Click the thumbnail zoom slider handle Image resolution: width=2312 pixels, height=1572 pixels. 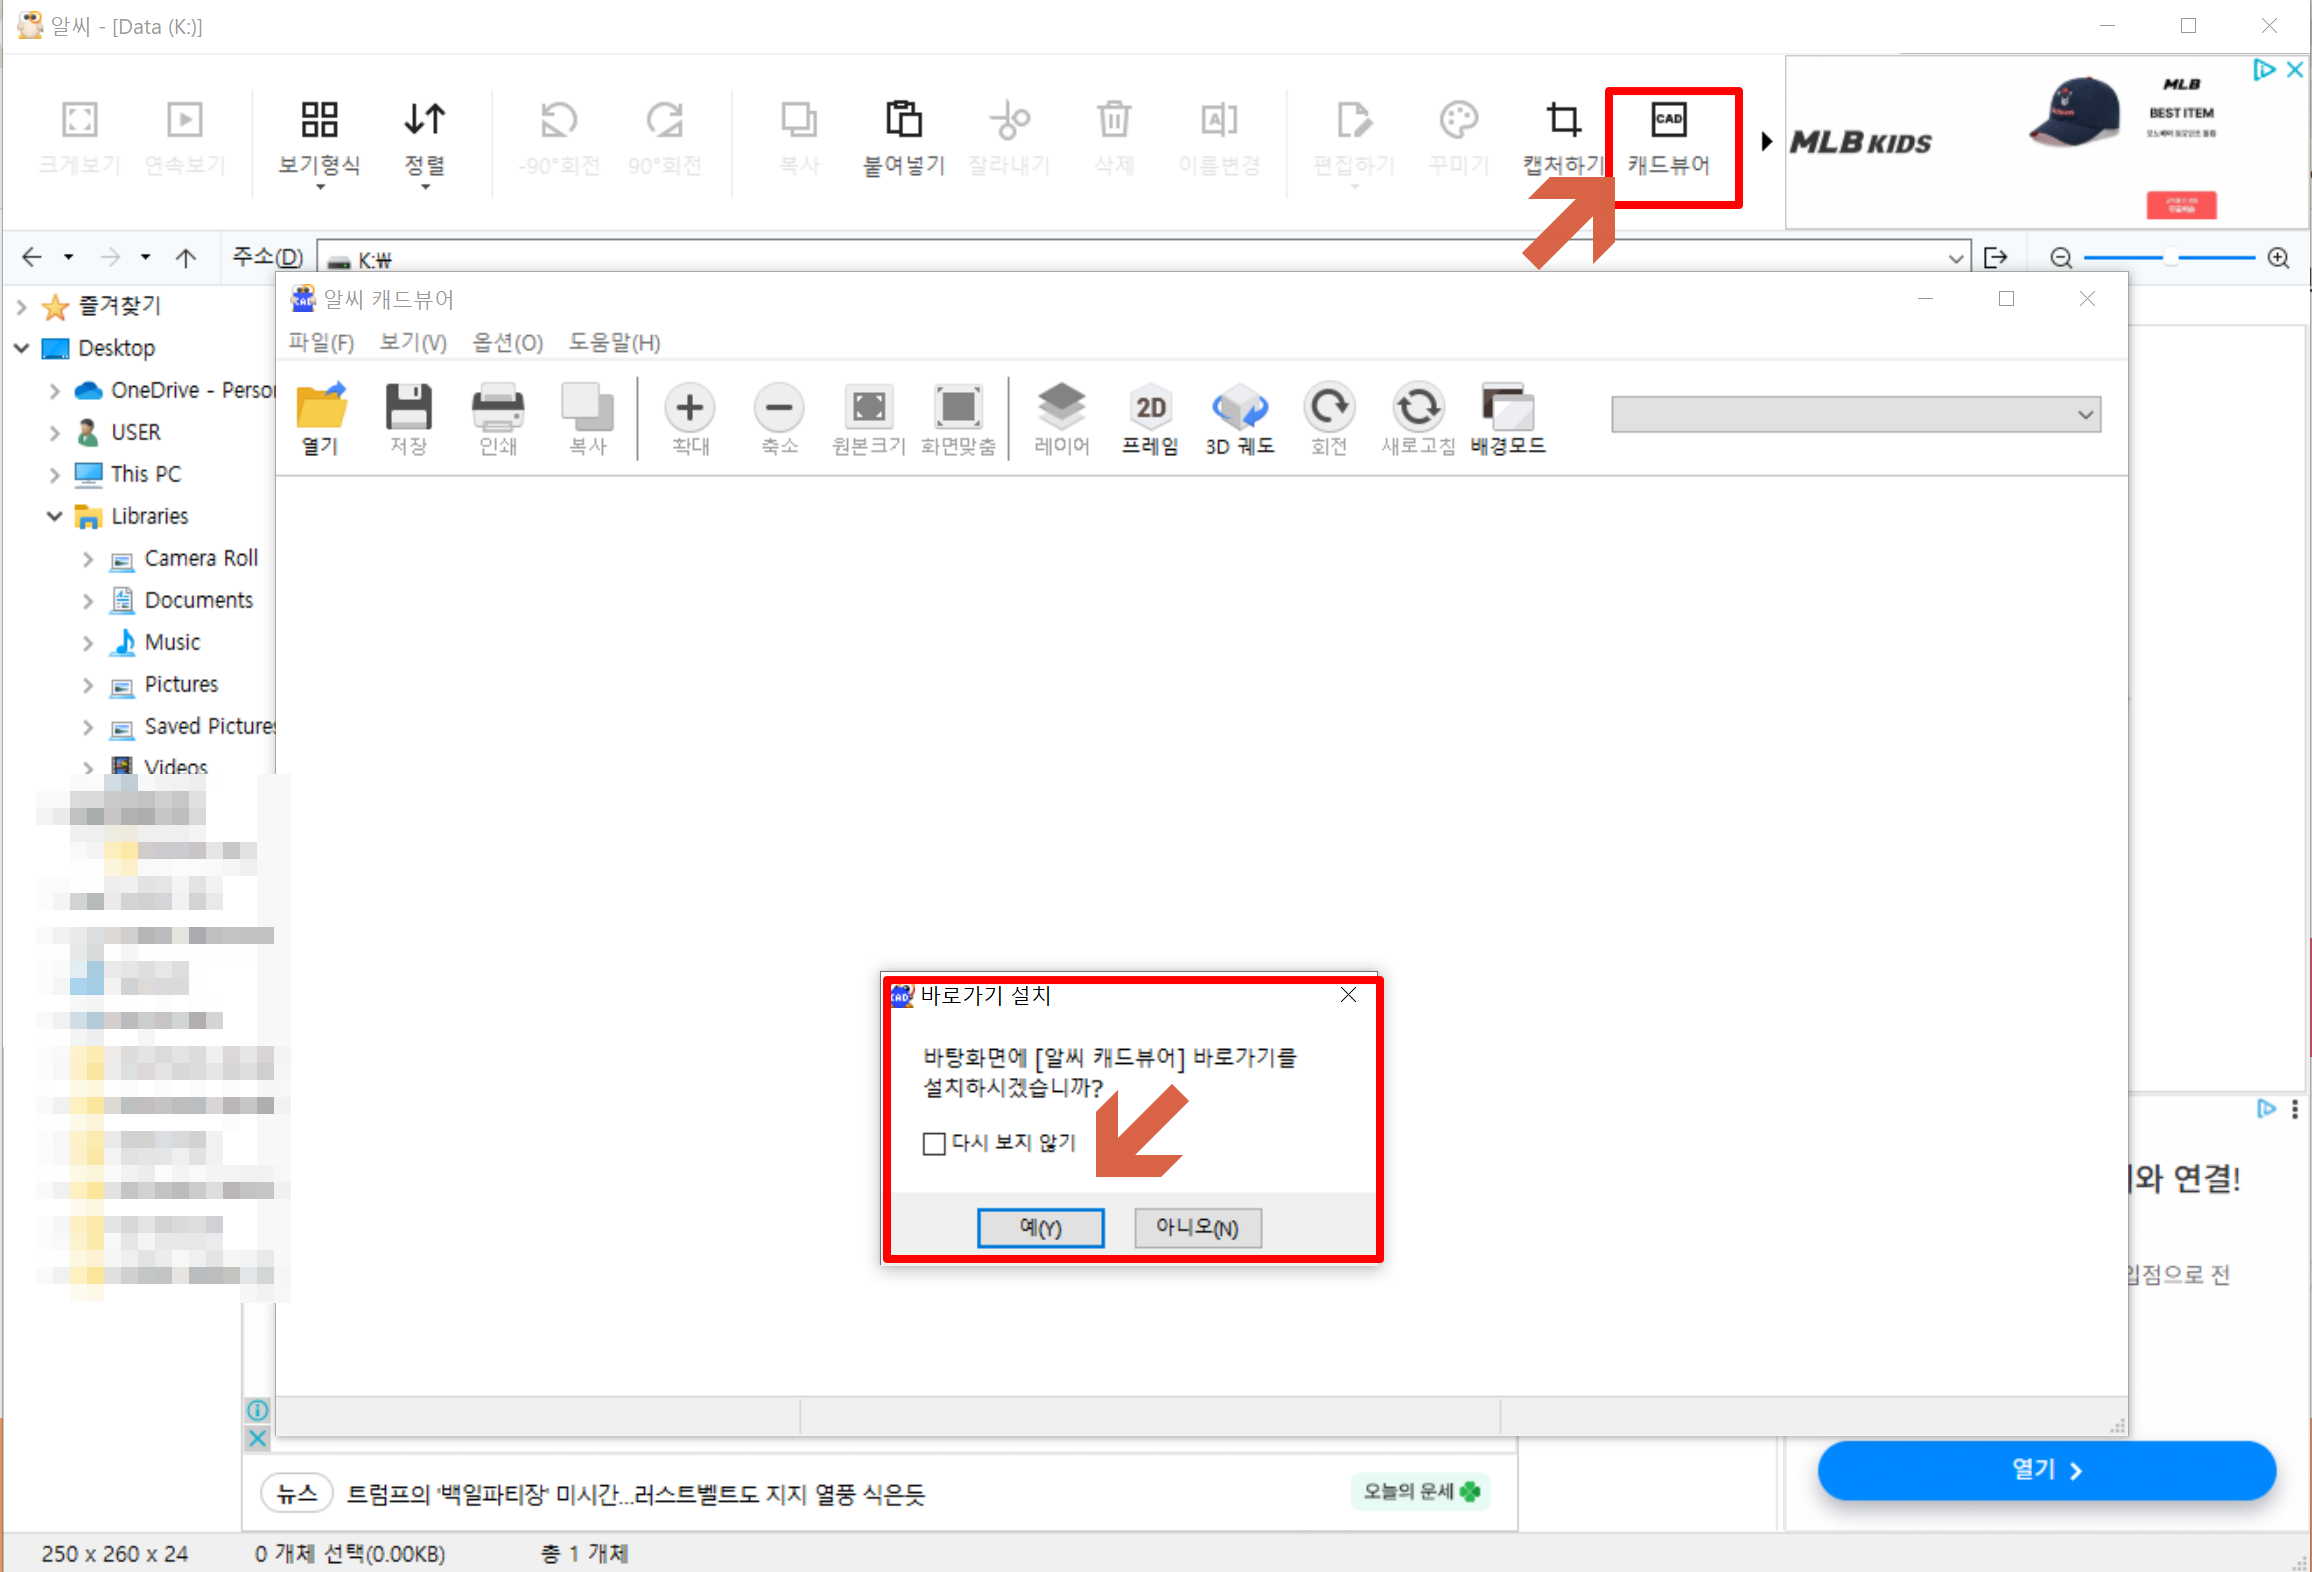2170,258
